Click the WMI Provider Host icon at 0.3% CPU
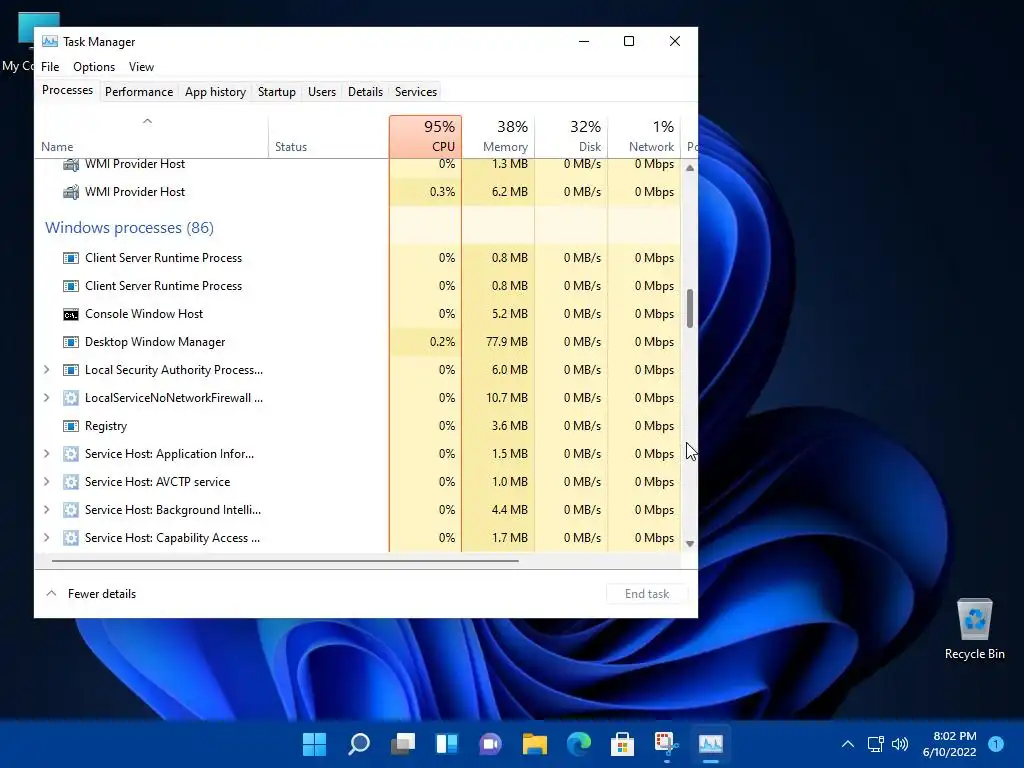 coord(71,192)
